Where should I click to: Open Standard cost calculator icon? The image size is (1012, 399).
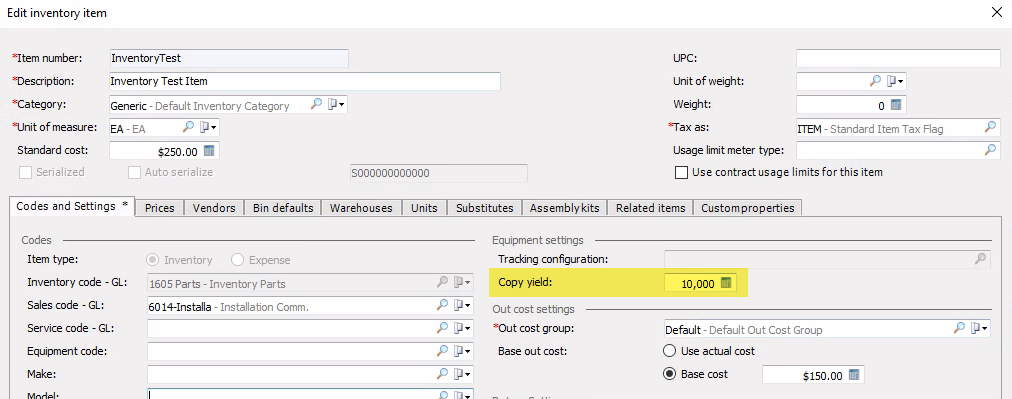click(208, 151)
